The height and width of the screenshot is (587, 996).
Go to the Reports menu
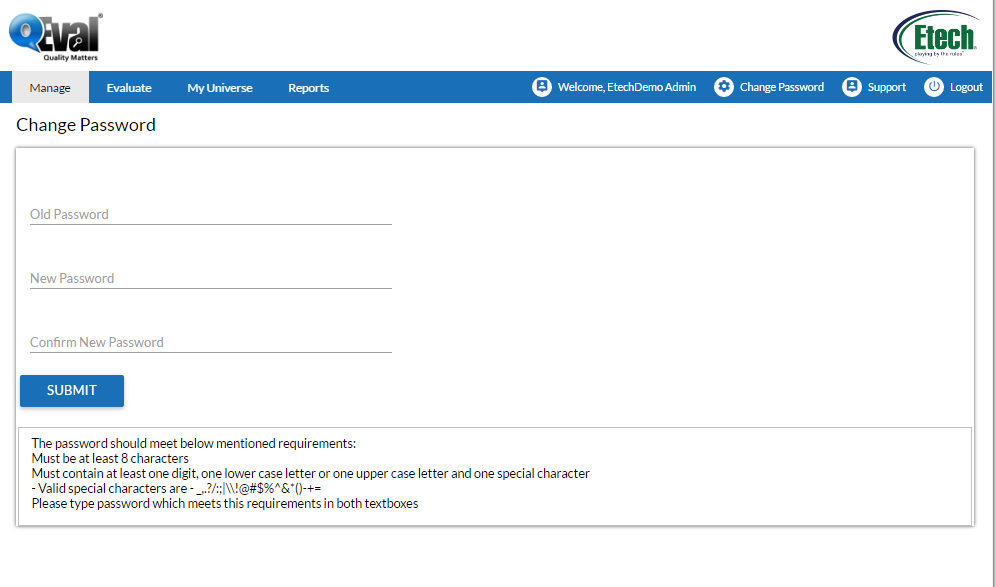pos(308,88)
